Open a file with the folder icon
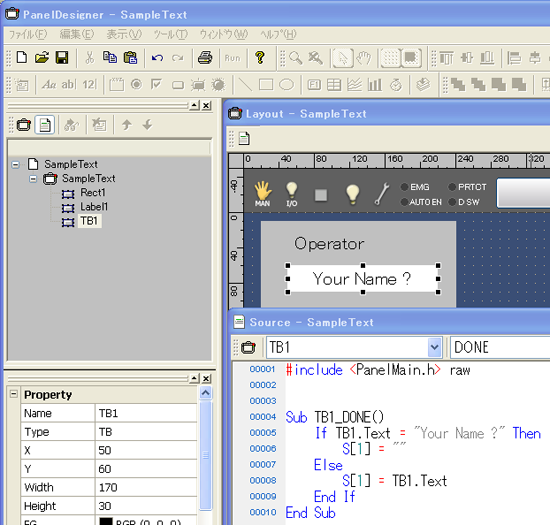Viewport: 550px width, 525px height. coord(42,58)
